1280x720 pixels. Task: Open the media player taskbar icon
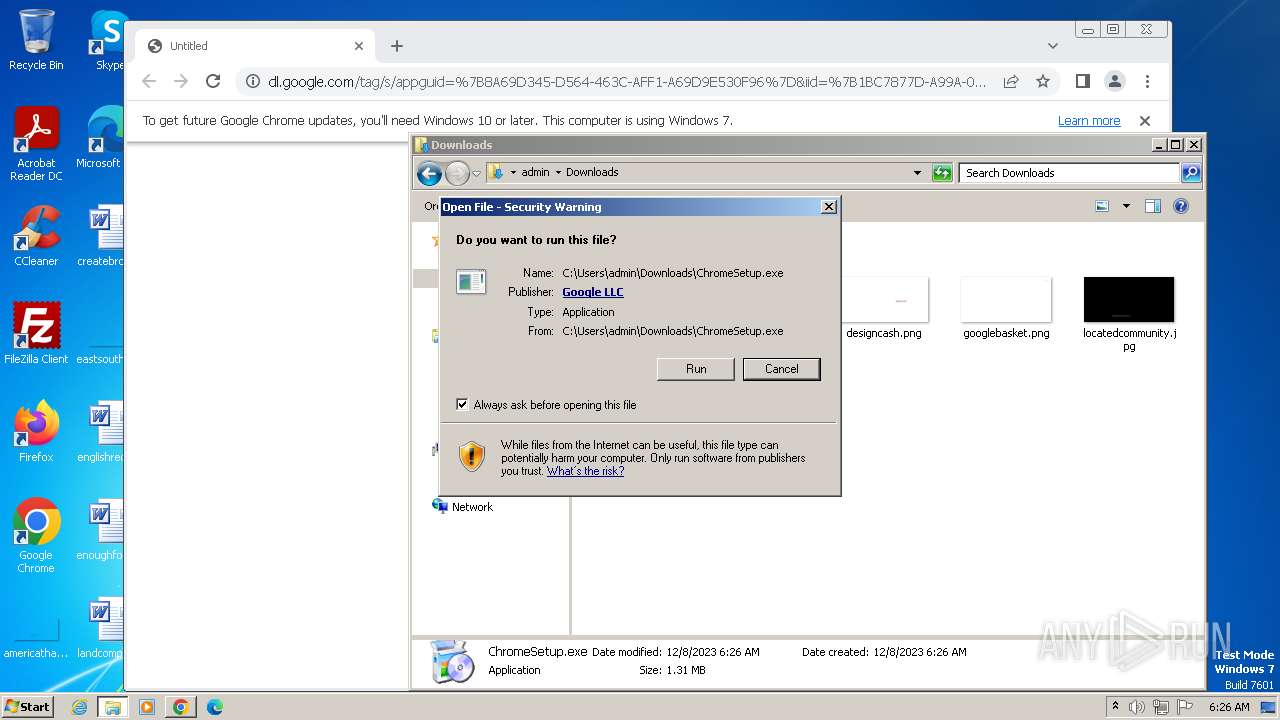coord(147,707)
